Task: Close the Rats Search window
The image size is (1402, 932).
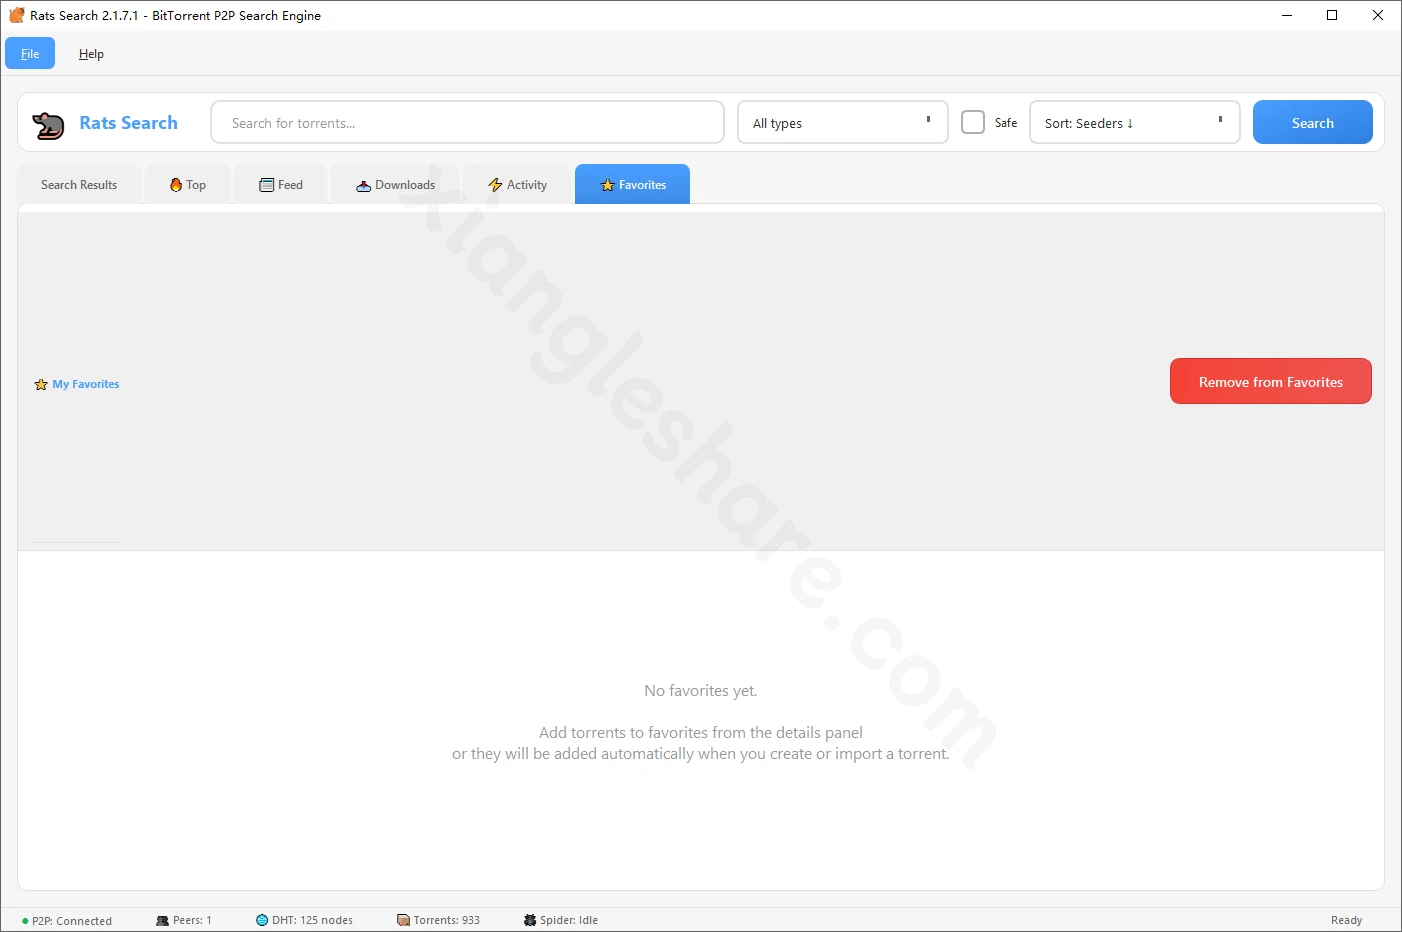Action: 1378,15
